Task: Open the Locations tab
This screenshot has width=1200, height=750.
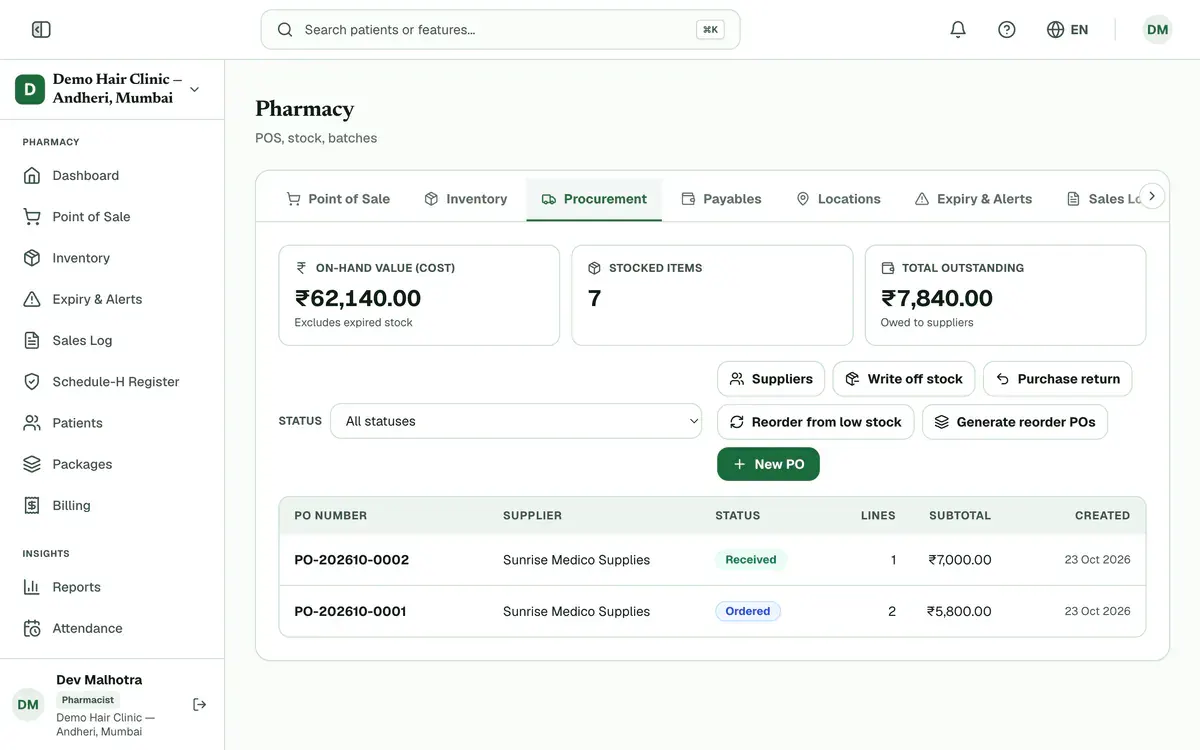Action: (x=838, y=199)
